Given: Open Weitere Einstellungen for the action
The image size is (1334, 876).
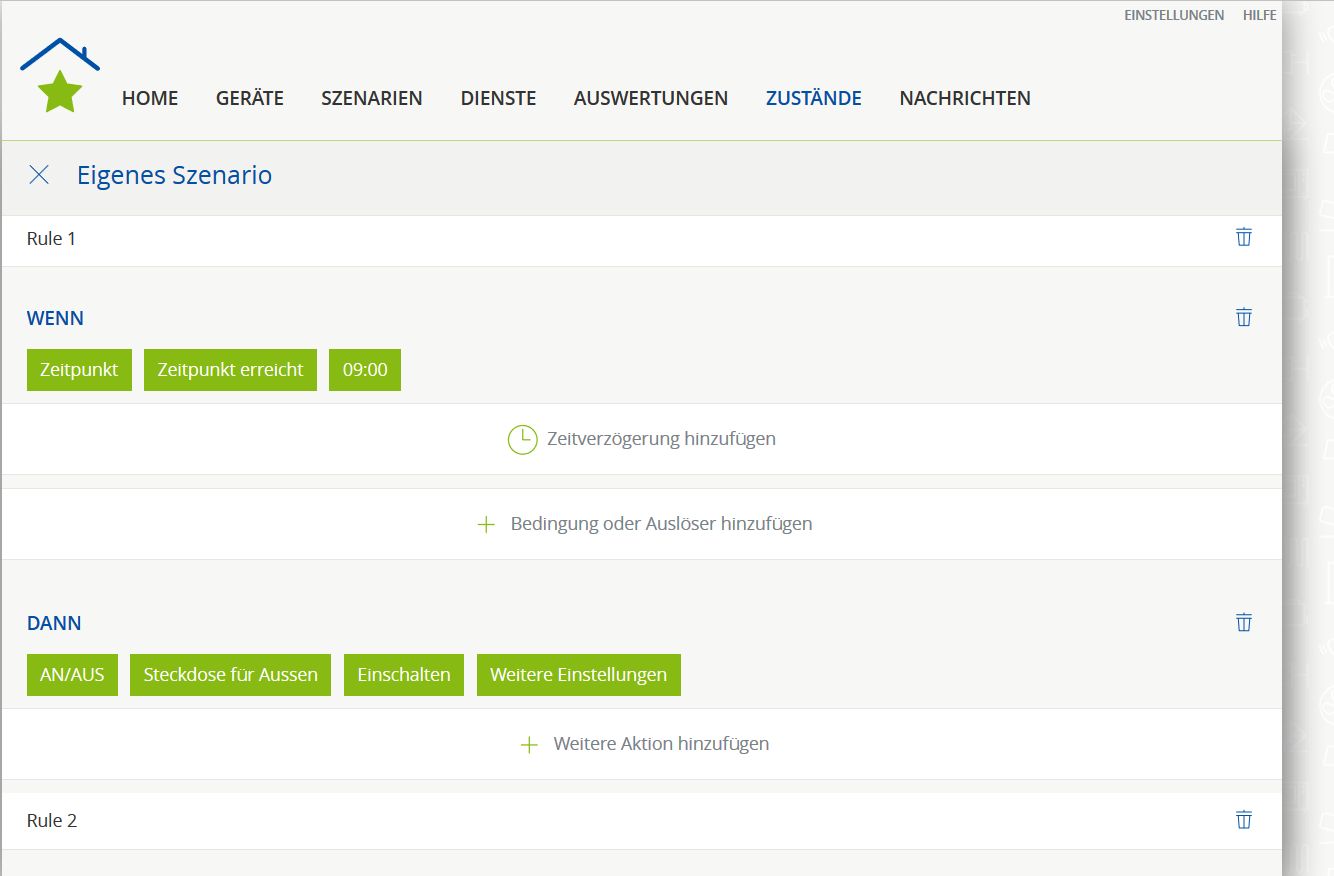Looking at the screenshot, I should [578, 675].
